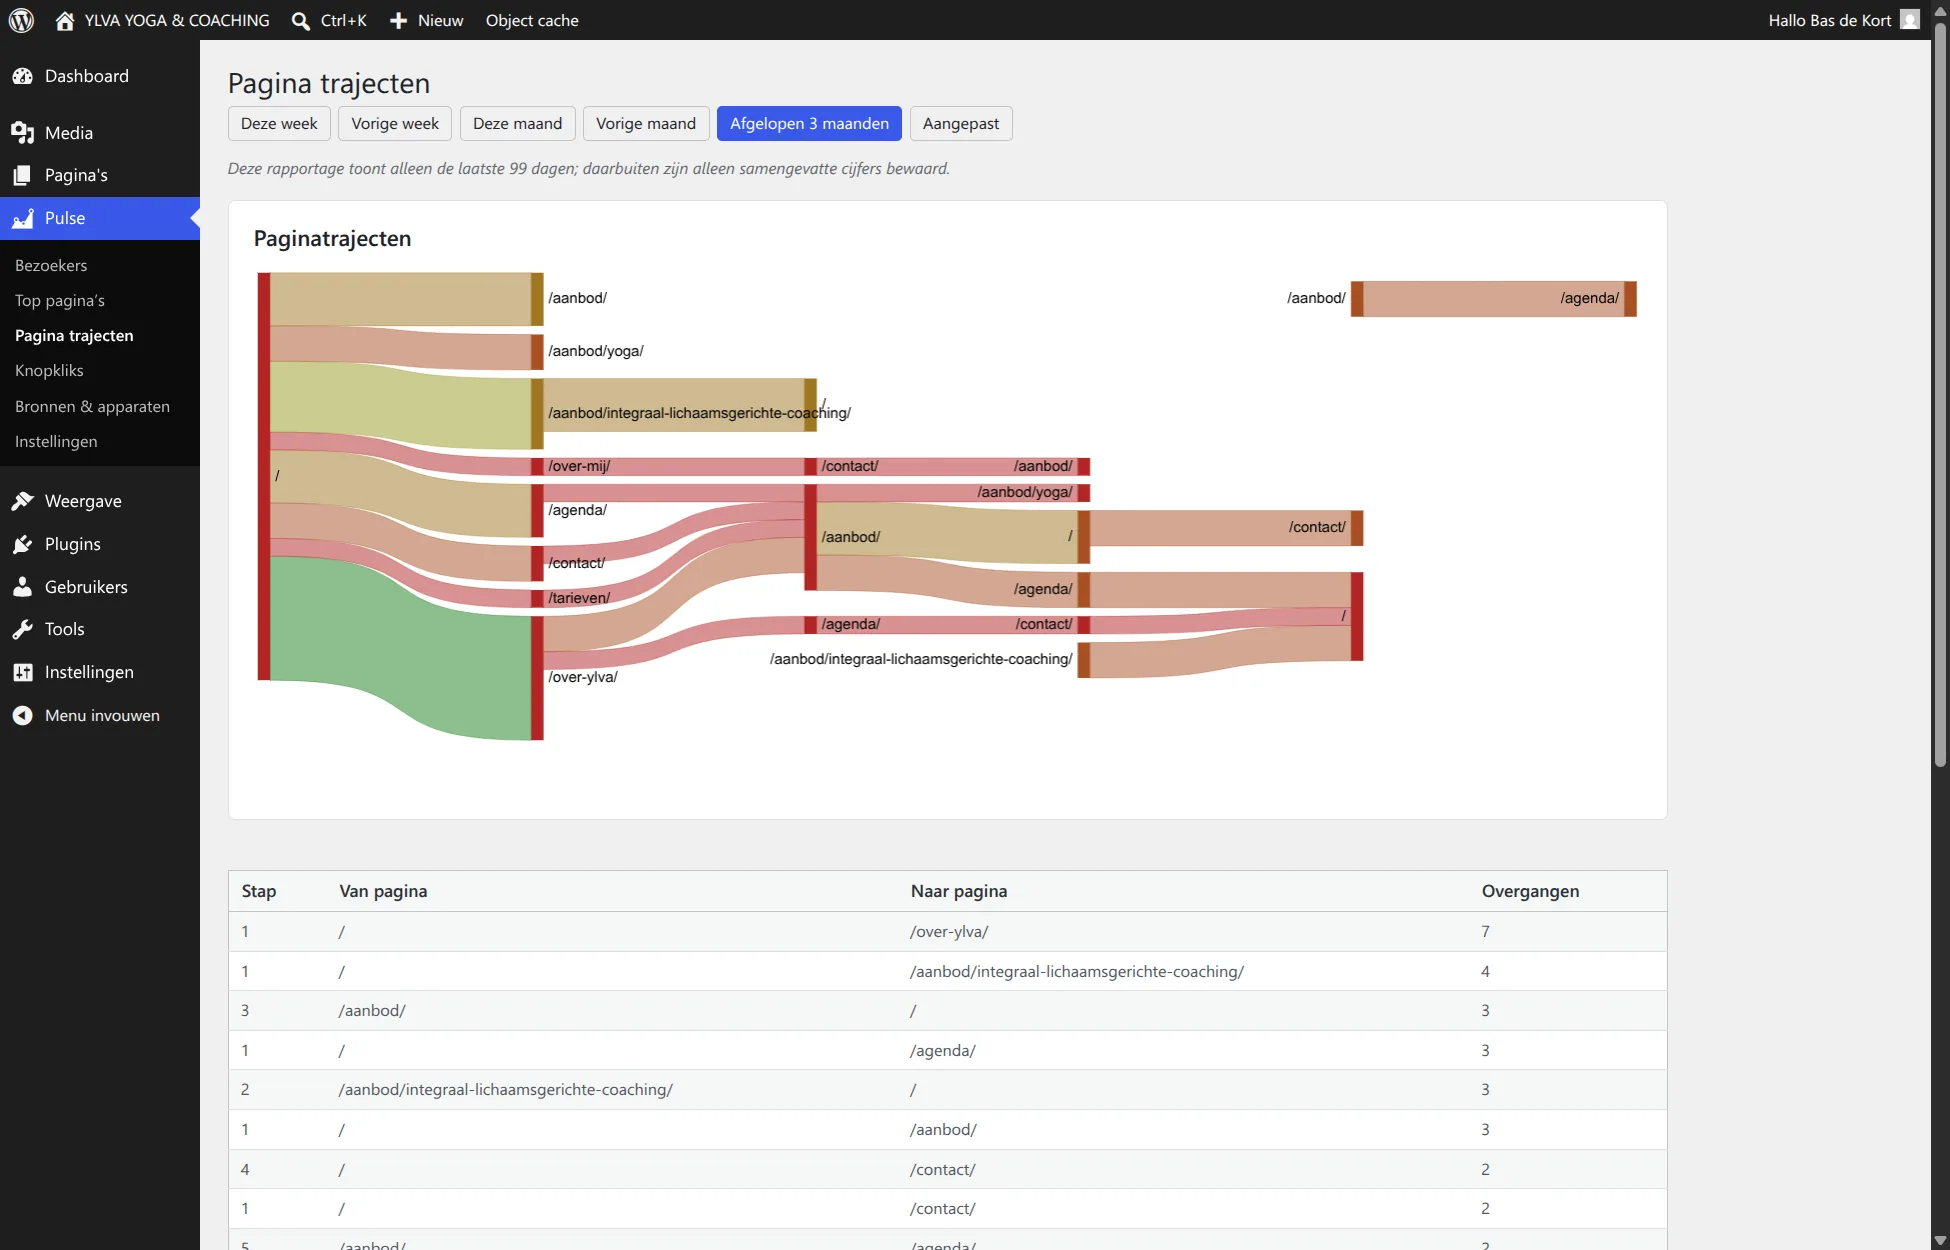
Task: Open the site home icon
Action: pos(65,20)
